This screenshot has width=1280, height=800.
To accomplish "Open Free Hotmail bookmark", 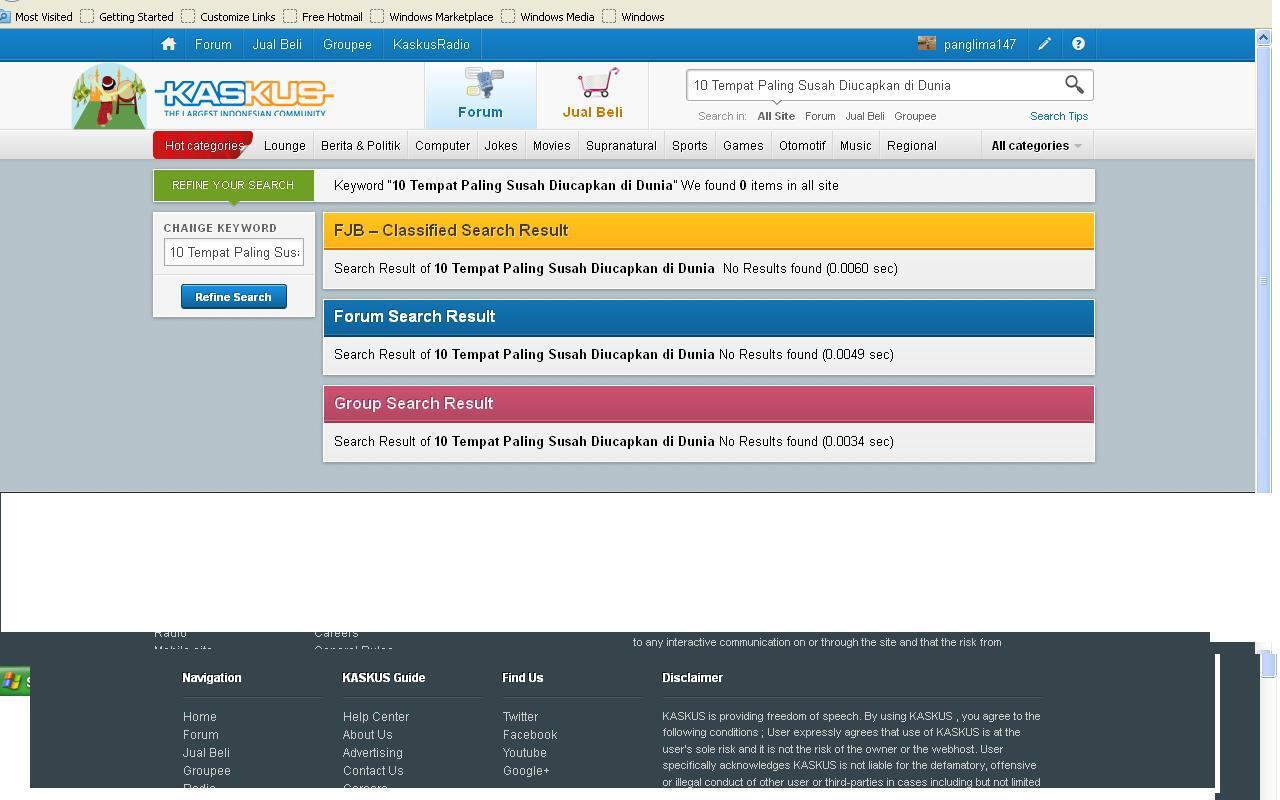I will 323,17.
